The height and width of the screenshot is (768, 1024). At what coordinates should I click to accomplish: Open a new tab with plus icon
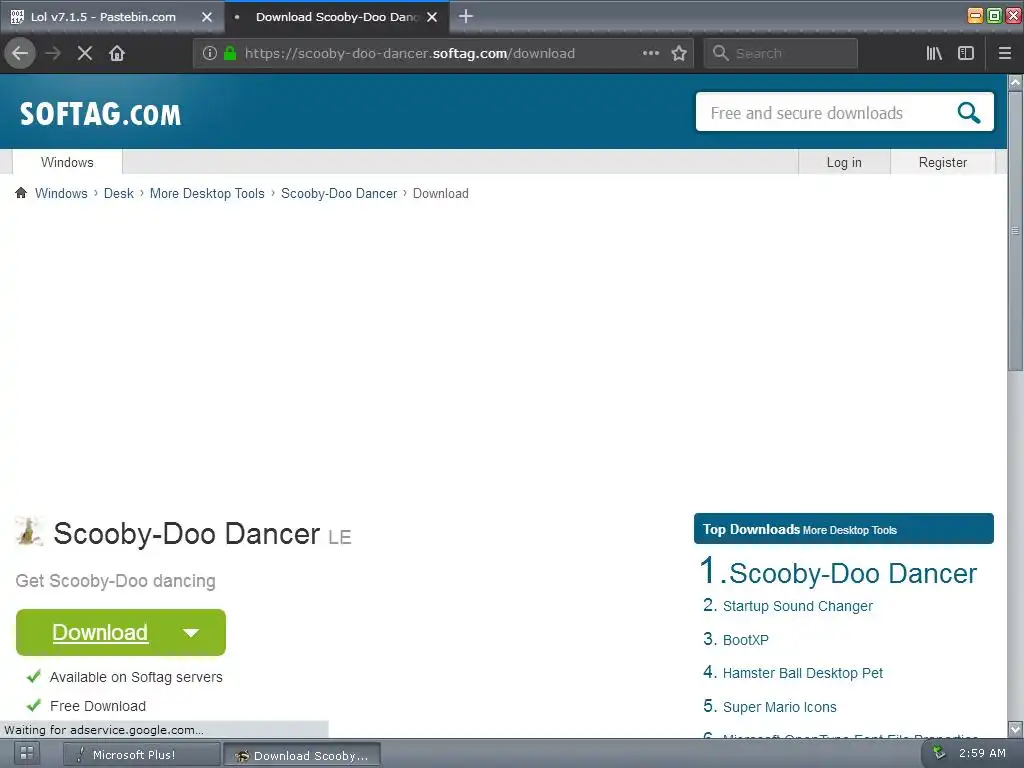466,16
